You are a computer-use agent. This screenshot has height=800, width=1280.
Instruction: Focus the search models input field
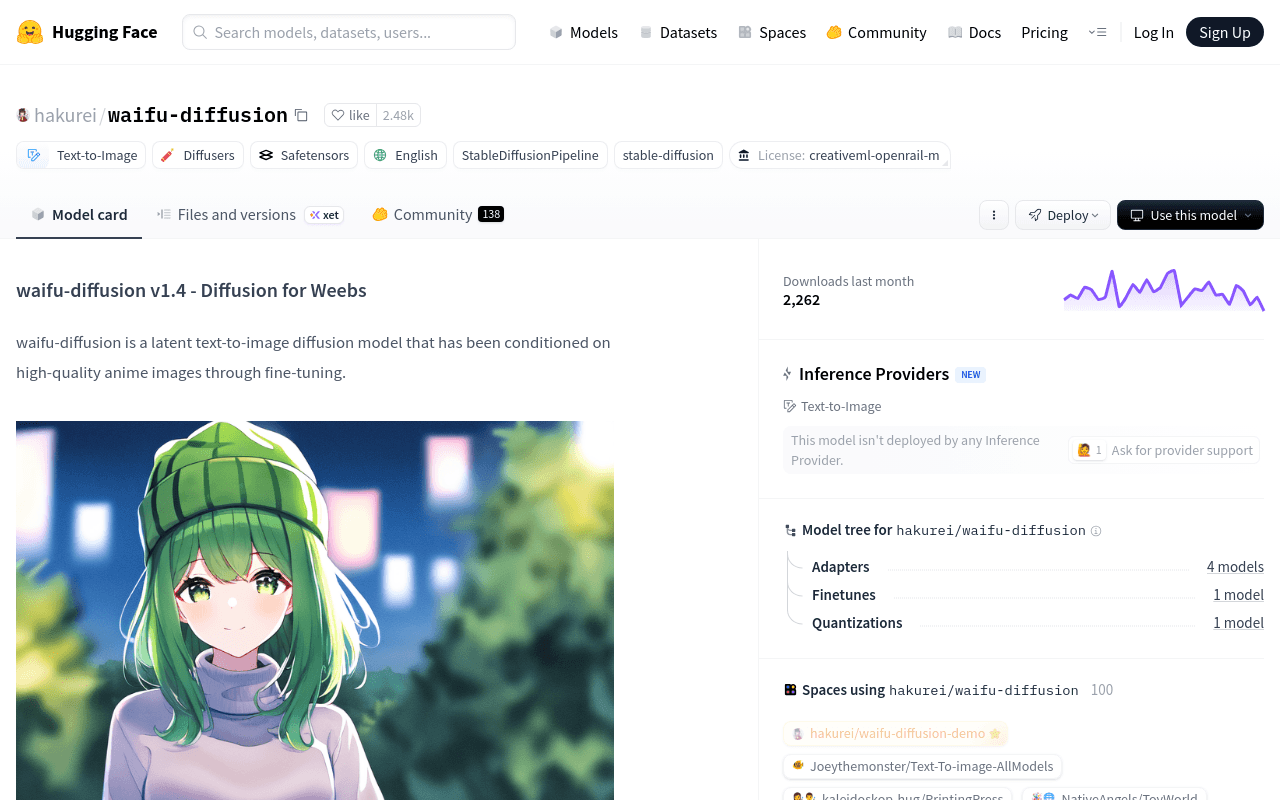pyautogui.click(x=349, y=32)
